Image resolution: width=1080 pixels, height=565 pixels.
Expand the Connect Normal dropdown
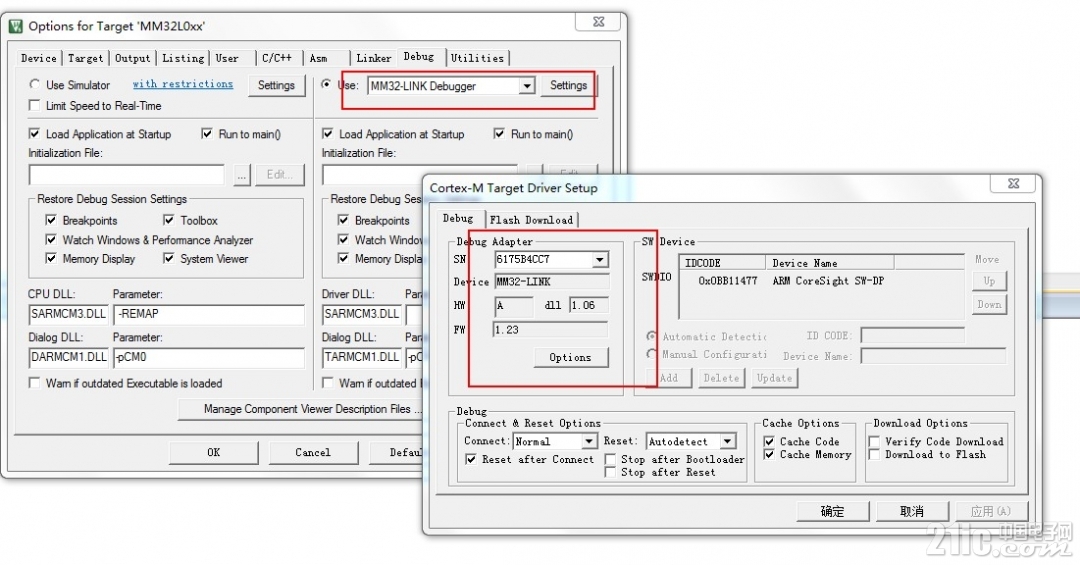click(x=589, y=441)
